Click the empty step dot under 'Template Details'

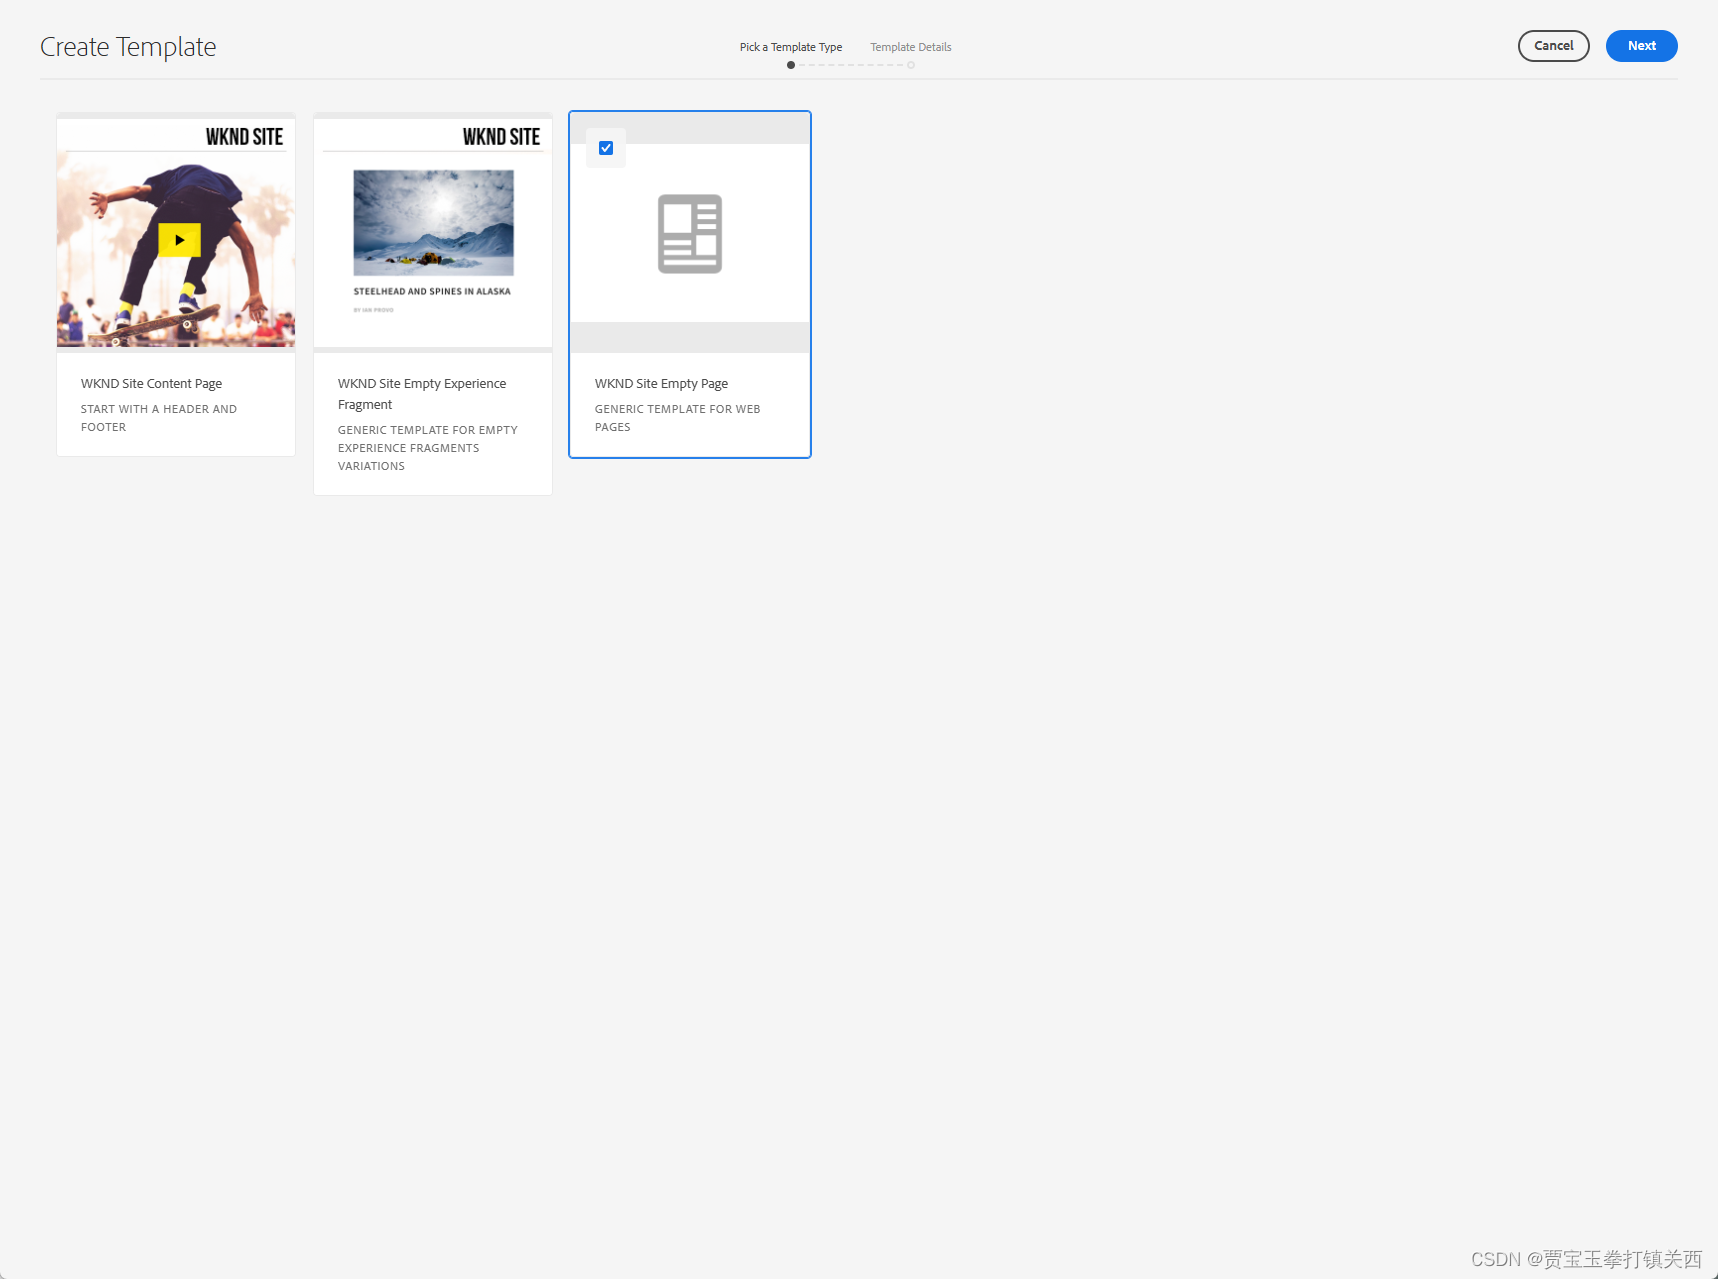click(x=911, y=65)
